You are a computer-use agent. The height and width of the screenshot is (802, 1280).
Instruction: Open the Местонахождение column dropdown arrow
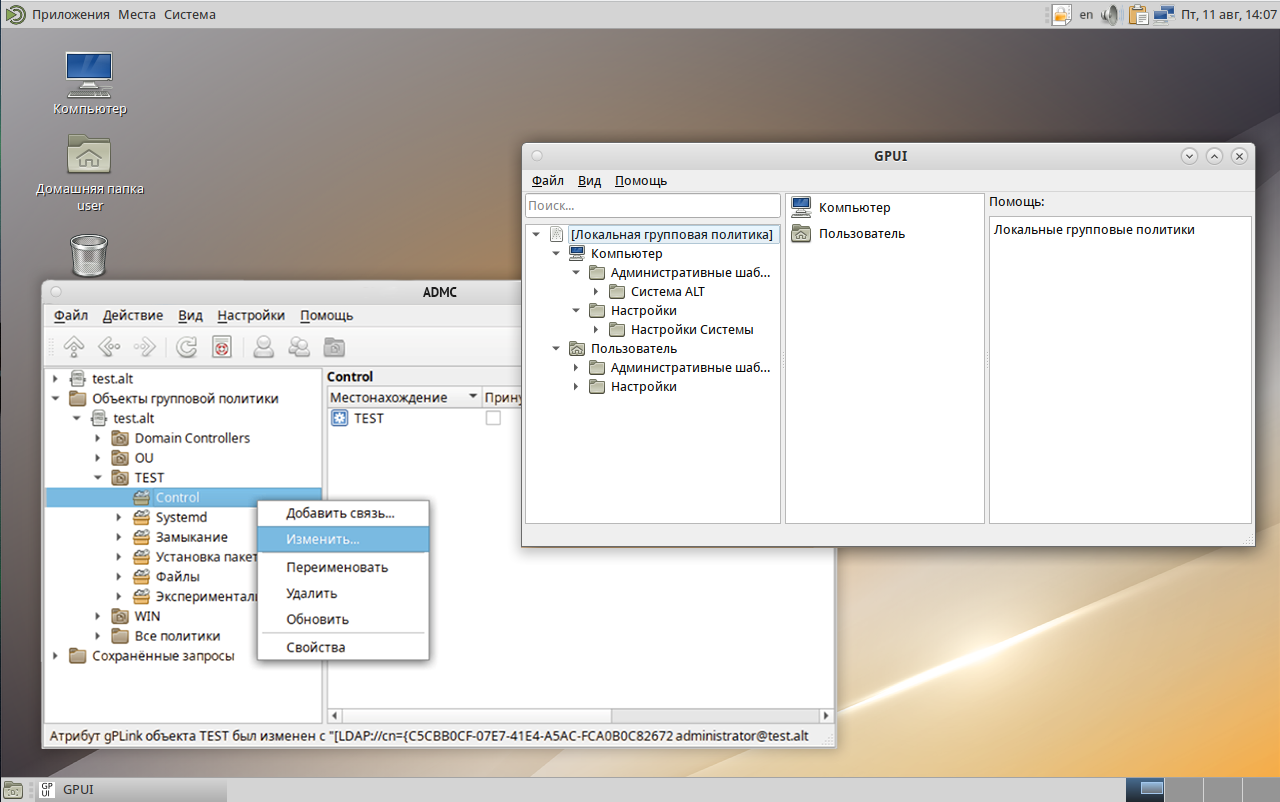coord(473,397)
